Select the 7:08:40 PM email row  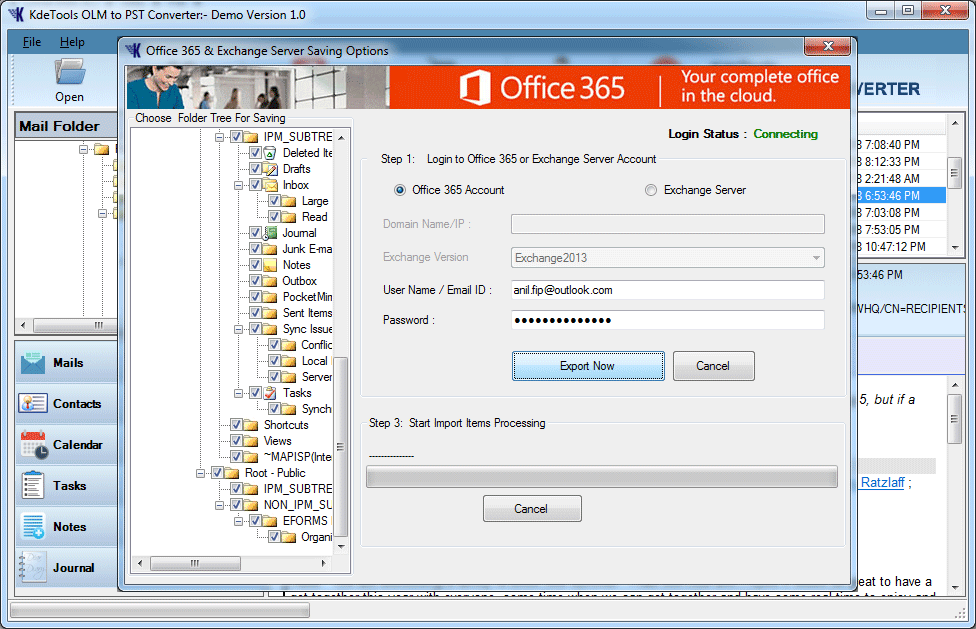[x=901, y=144]
